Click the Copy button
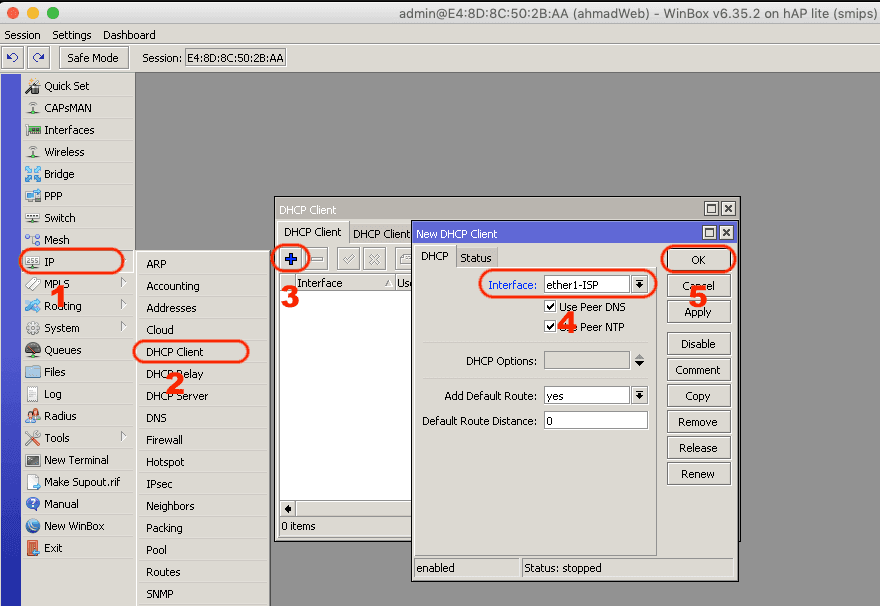The width and height of the screenshot is (880, 606). tap(698, 396)
